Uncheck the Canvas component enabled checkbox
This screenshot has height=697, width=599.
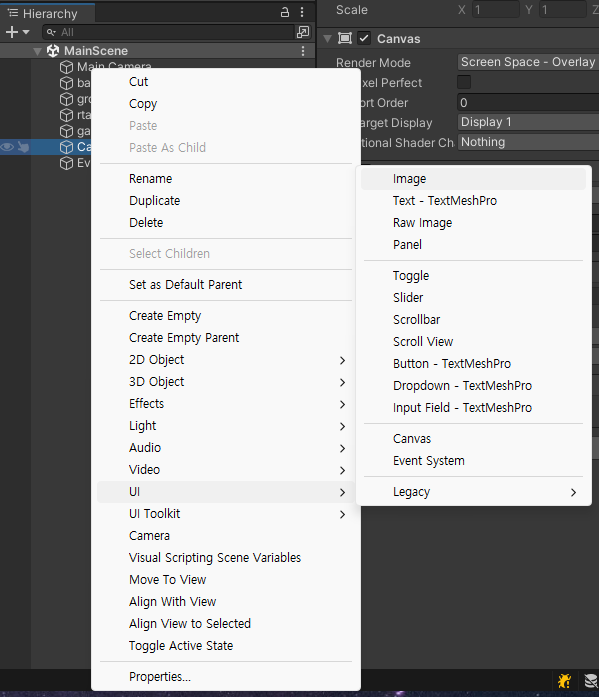[x=364, y=38]
